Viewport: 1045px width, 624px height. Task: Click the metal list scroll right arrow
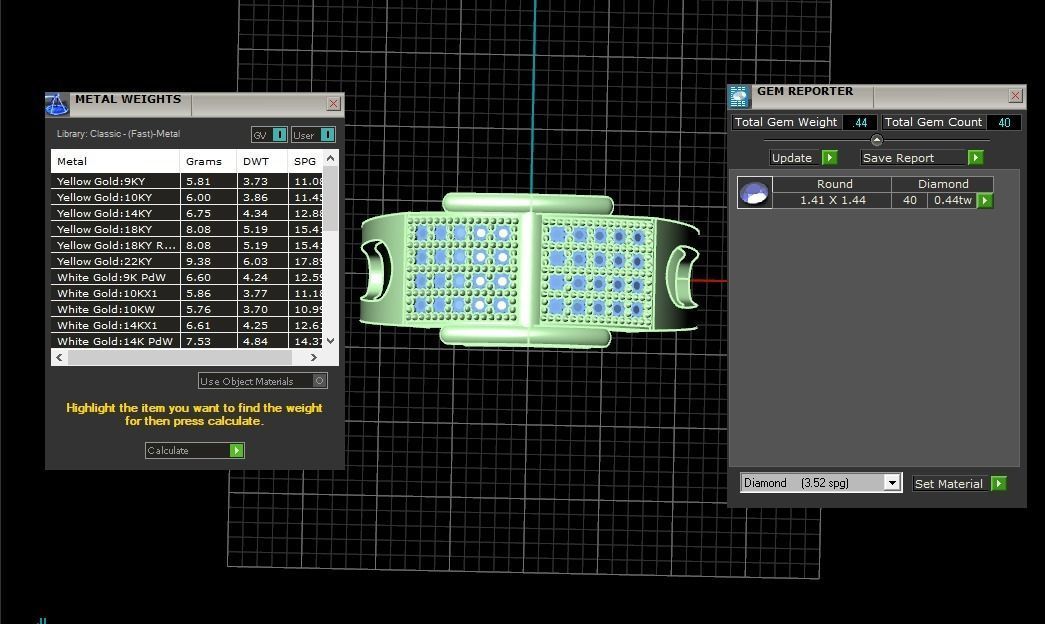coord(313,357)
